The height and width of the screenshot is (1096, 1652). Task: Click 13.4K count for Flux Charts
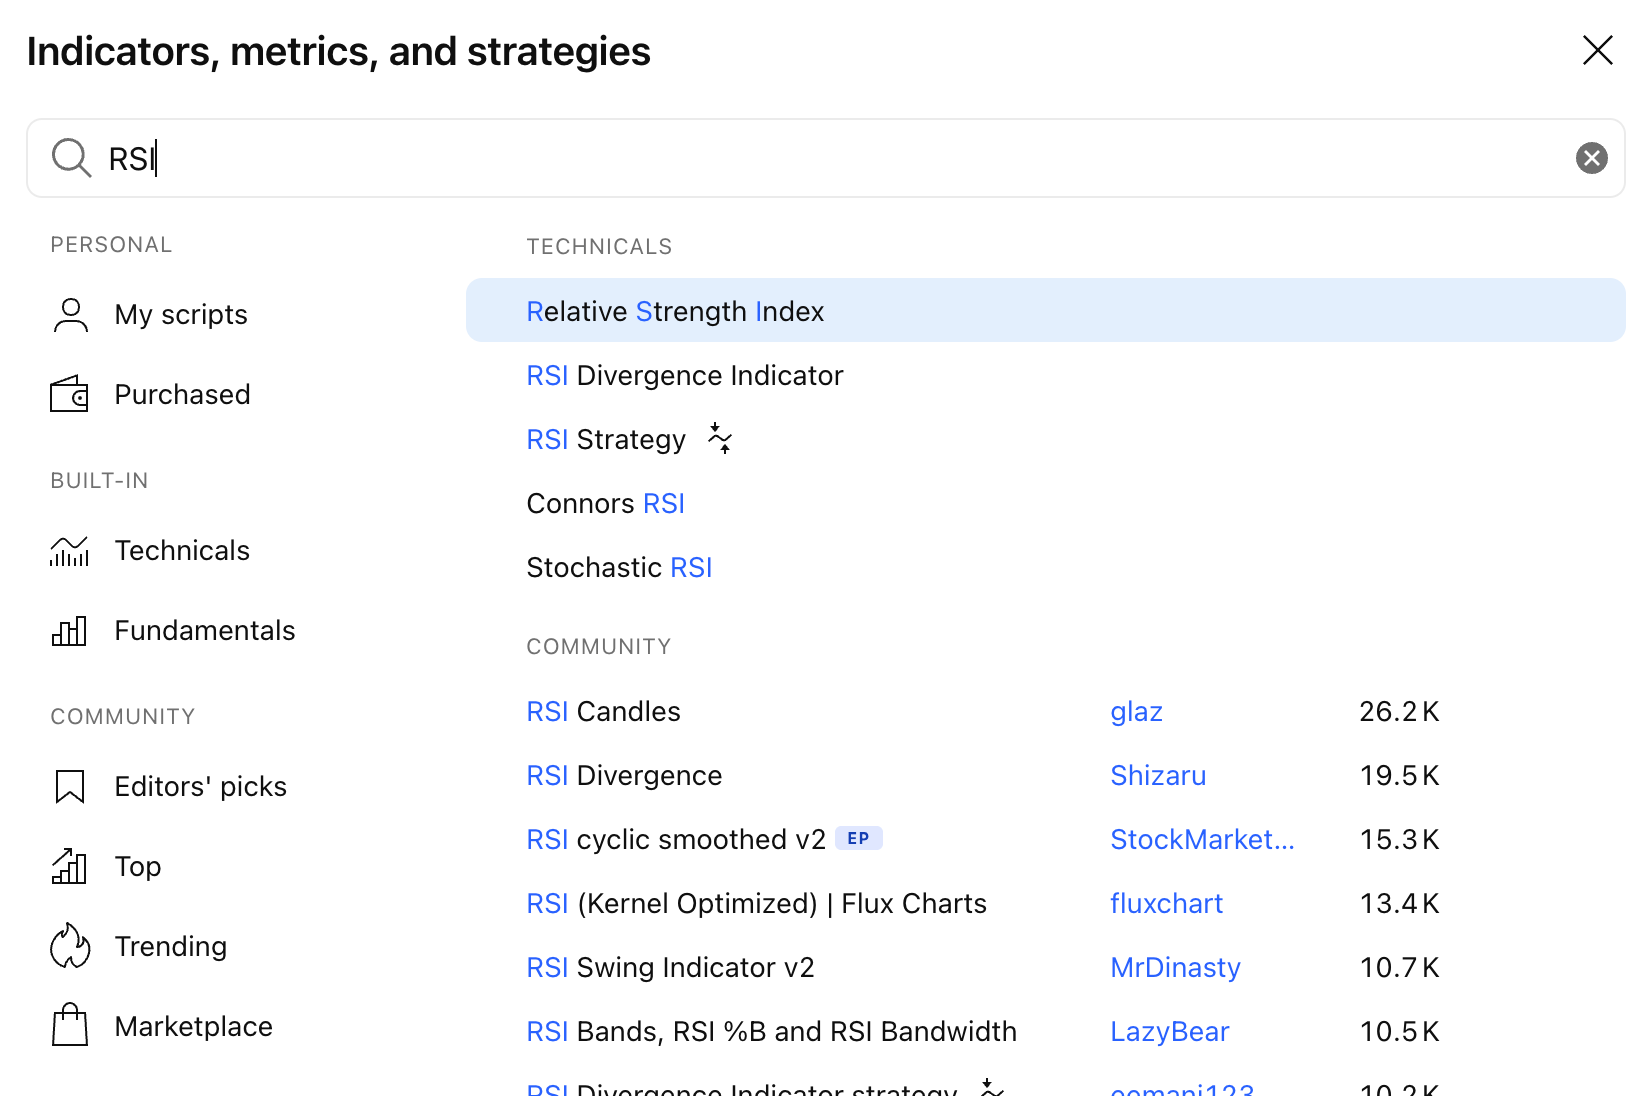pos(1399,903)
